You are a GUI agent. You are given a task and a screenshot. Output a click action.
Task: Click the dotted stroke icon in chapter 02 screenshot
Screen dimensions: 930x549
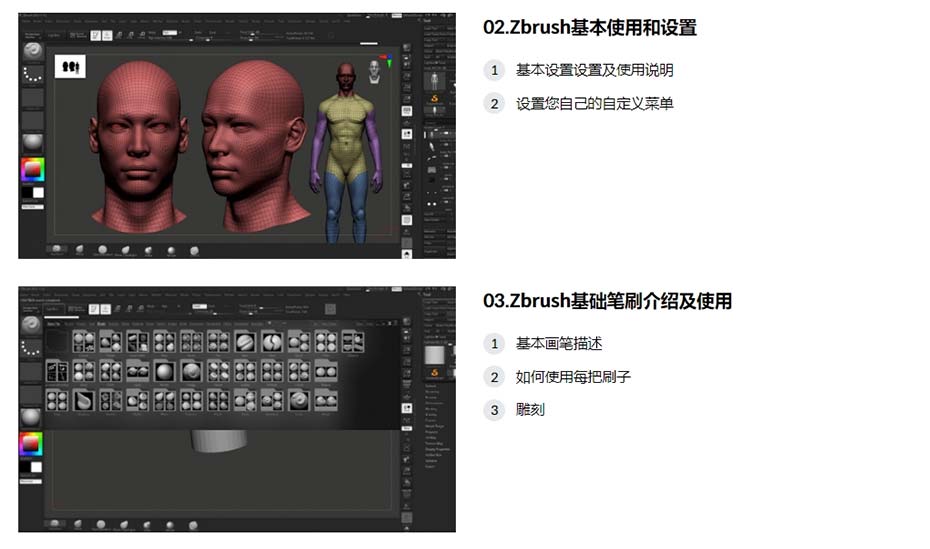pos(33,75)
